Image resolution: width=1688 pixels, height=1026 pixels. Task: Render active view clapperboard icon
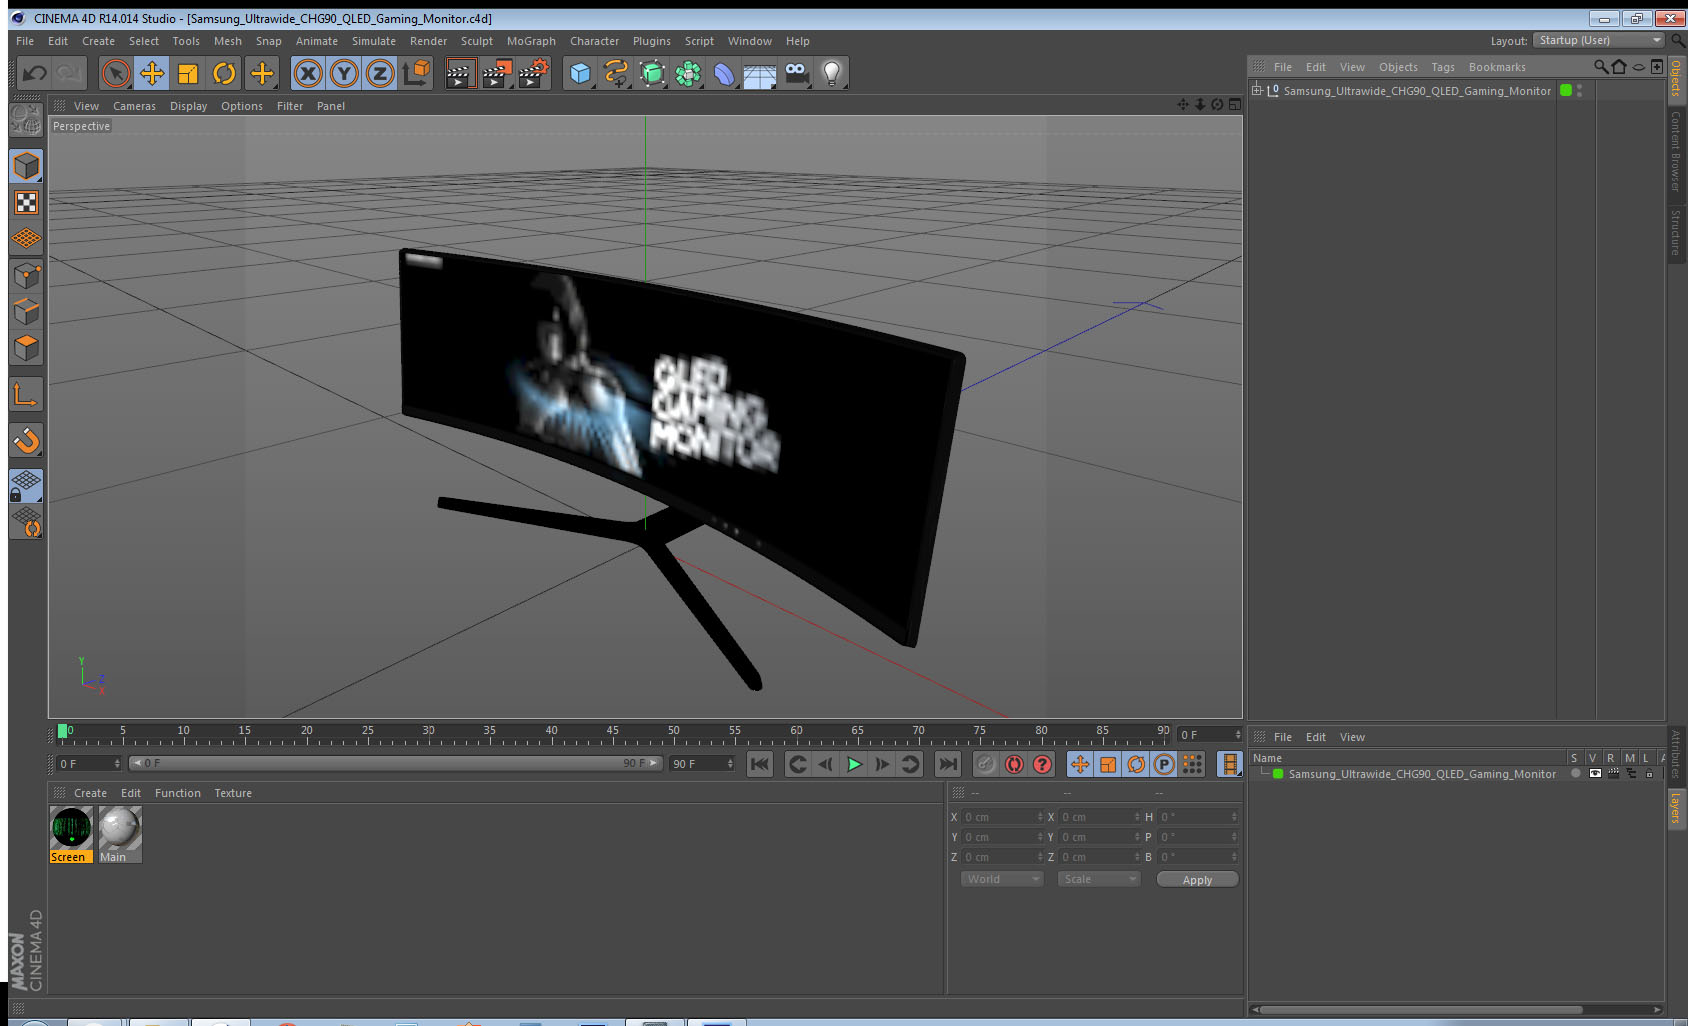460,73
